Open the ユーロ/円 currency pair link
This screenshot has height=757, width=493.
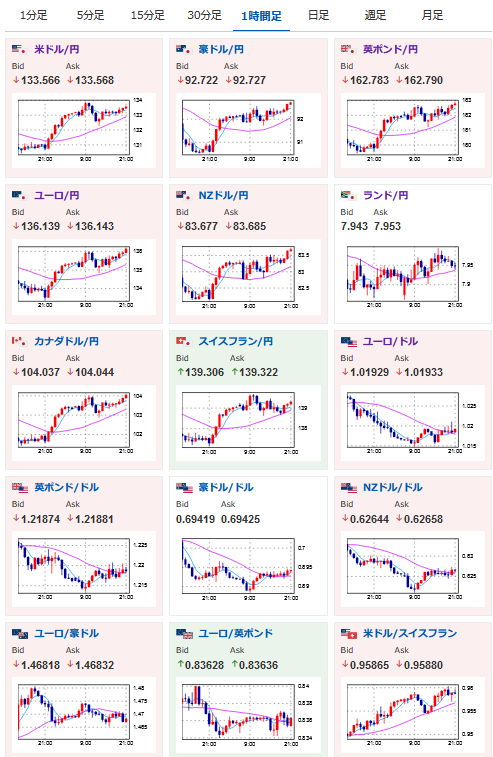click(57, 196)
